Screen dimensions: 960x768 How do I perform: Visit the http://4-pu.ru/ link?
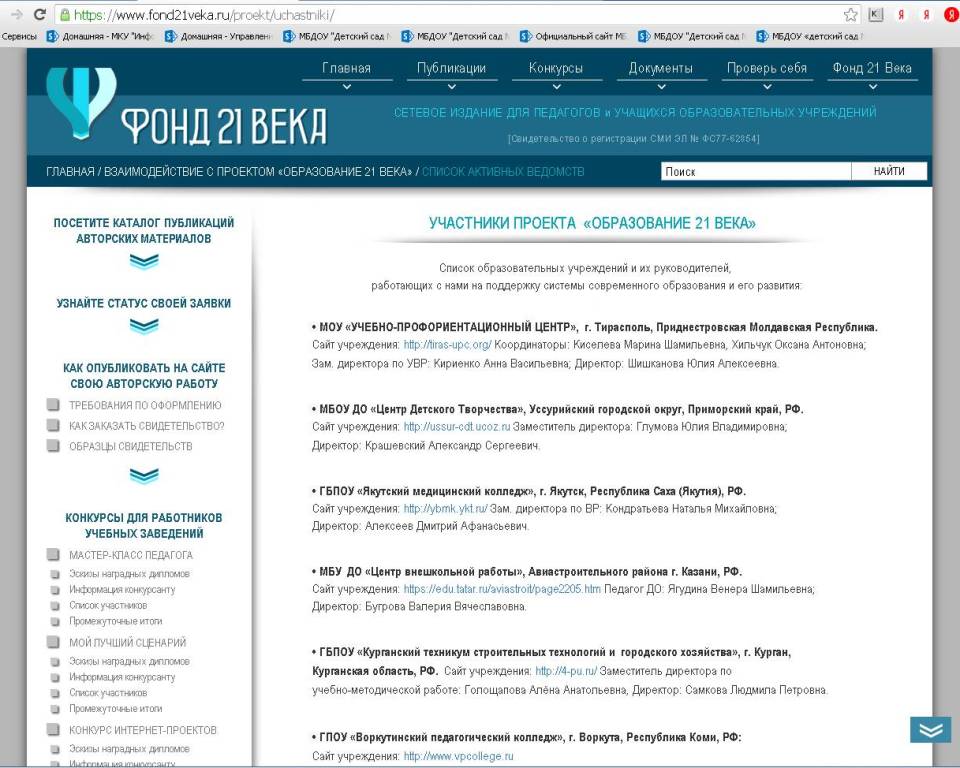tap(566, 671)
